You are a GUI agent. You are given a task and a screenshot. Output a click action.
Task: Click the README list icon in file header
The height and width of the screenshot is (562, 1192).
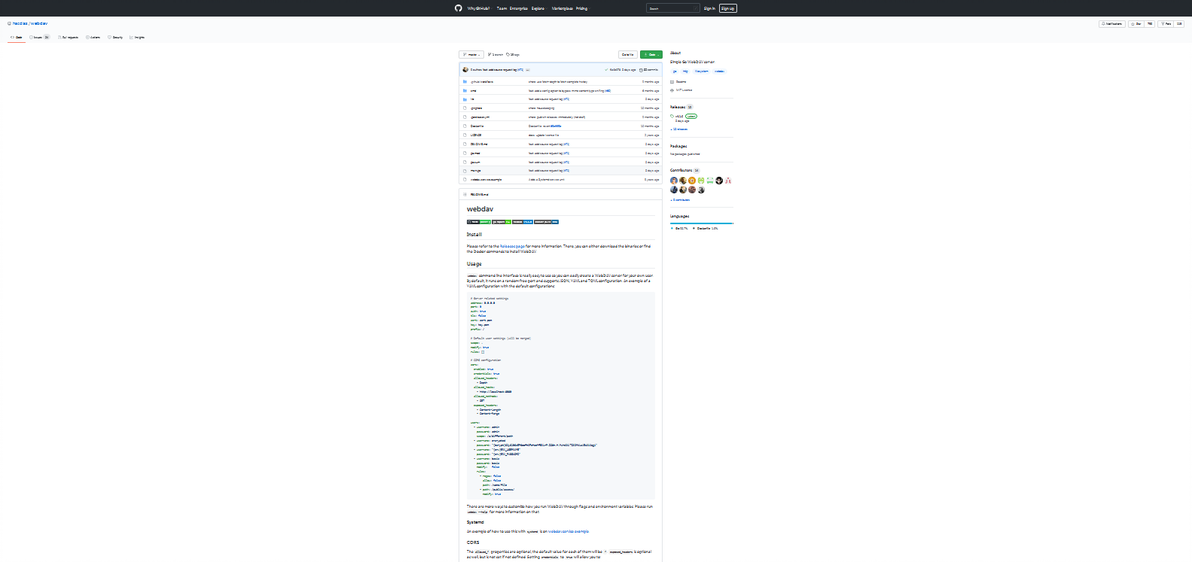pos(465,193)
